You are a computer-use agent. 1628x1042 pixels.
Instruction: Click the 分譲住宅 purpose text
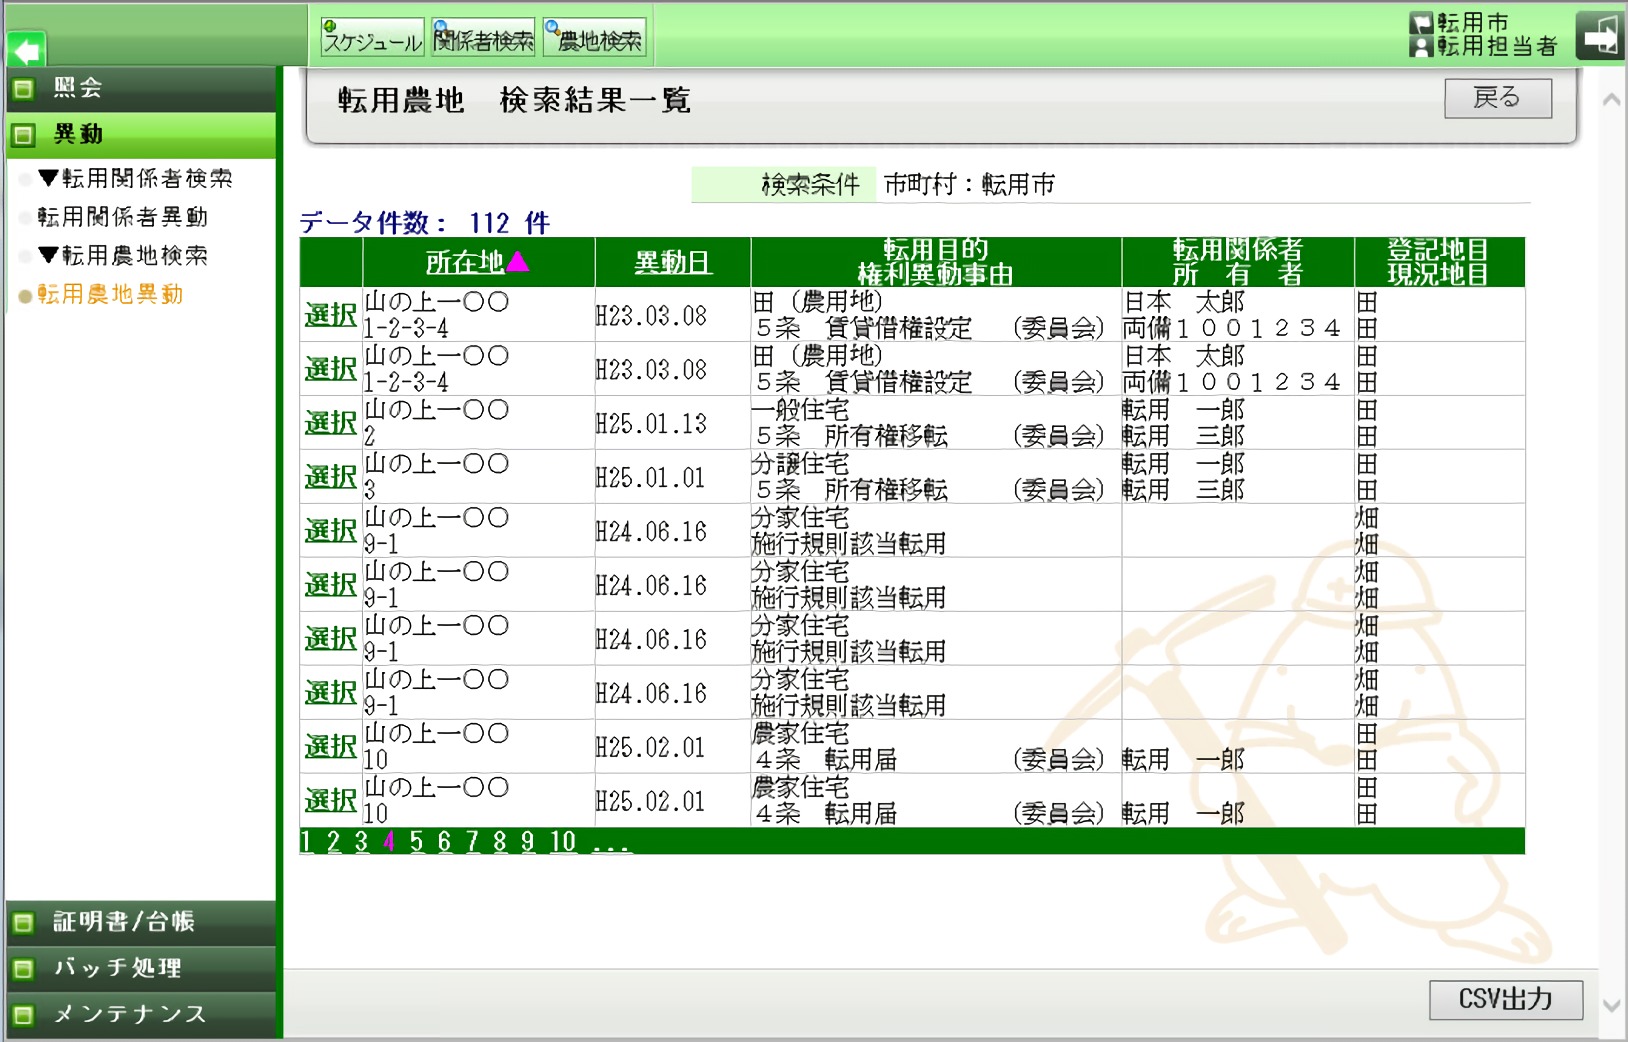pyautogui.click(x=800, y=464)
